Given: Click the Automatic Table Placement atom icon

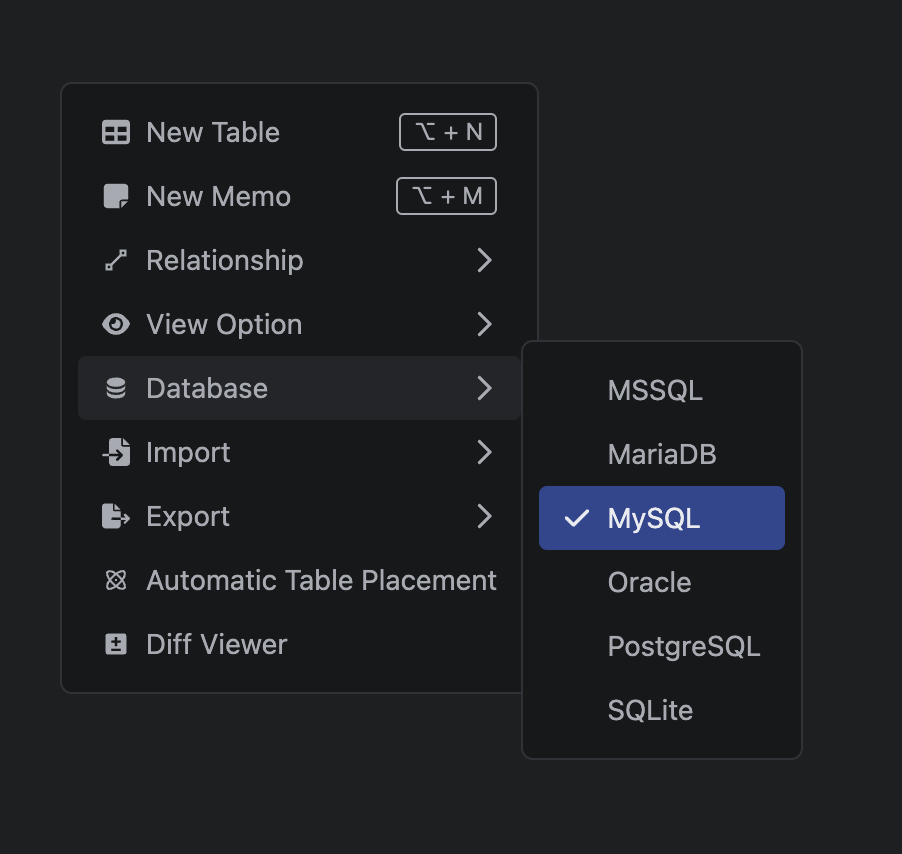Looking at the screenshot, I should tap(116, 581).
